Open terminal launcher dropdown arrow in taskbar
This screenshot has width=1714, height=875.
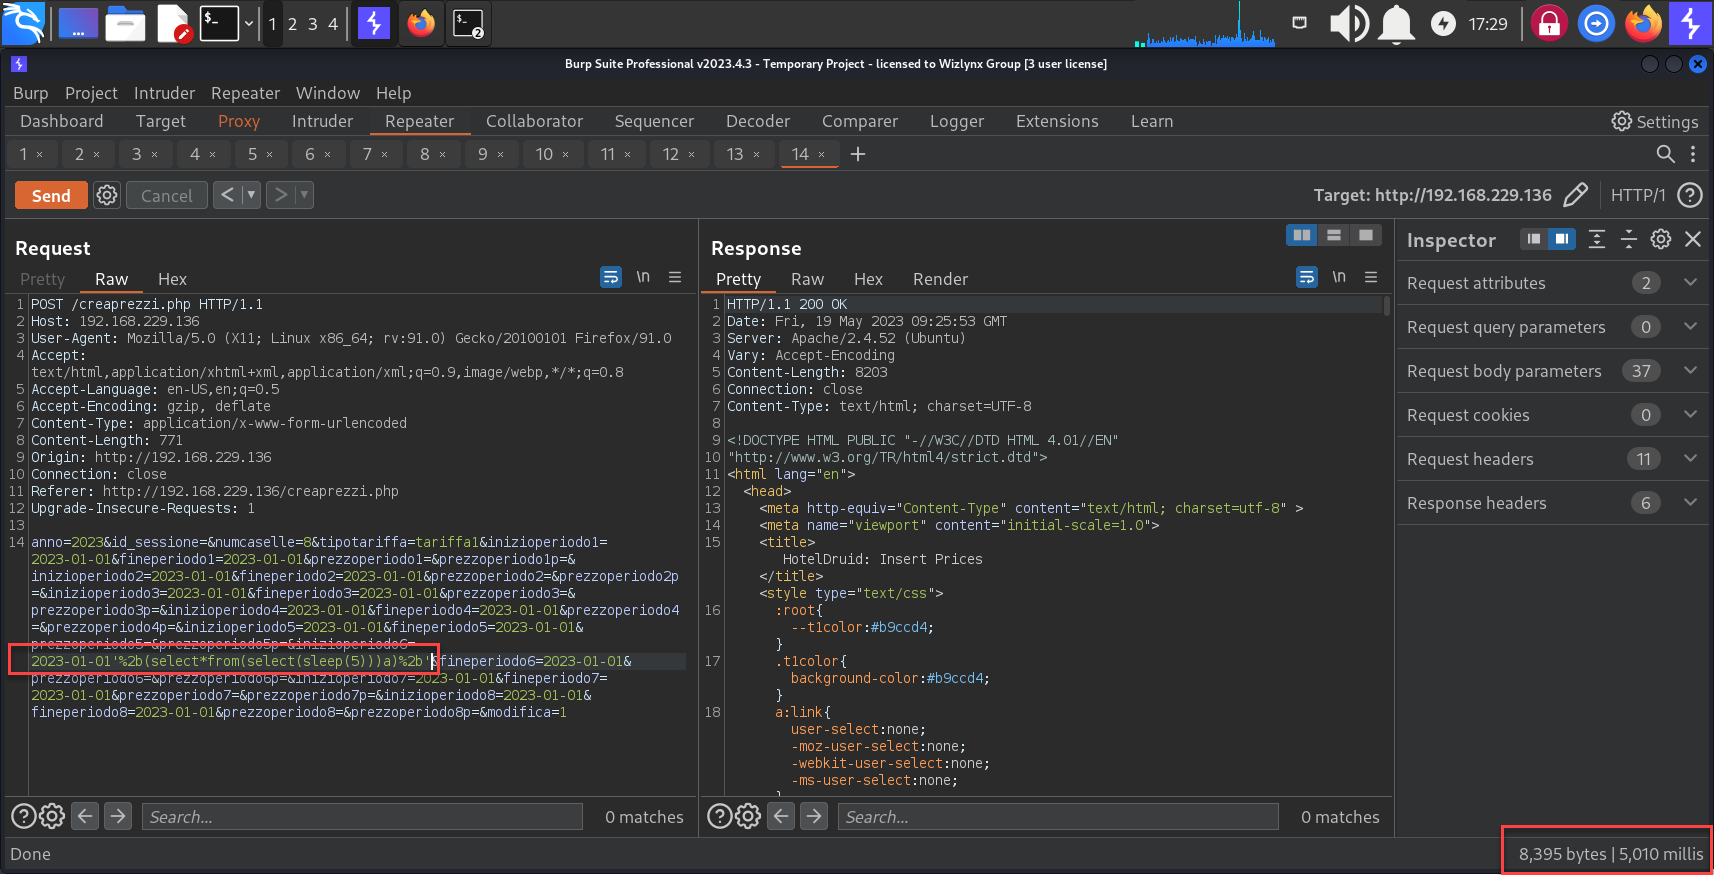click(x=249, y=23)
